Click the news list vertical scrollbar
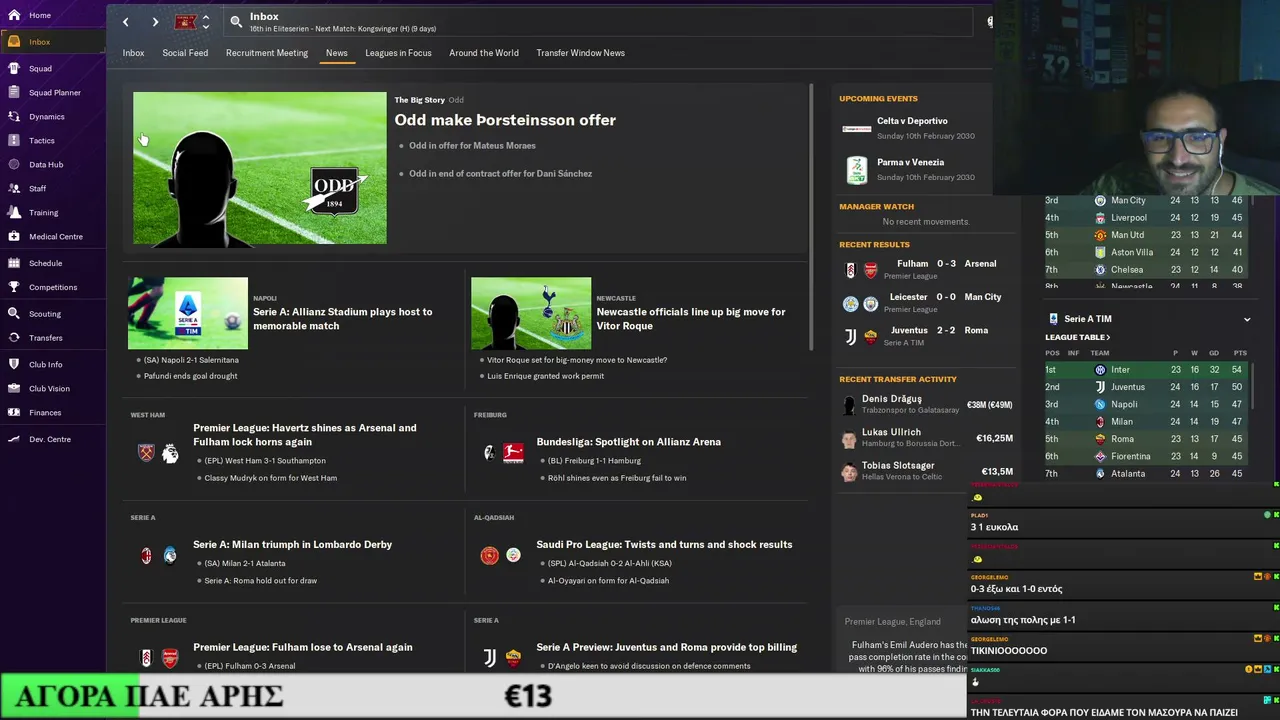Viewport: 1280px width, 720px height. [x=809, y=215]
